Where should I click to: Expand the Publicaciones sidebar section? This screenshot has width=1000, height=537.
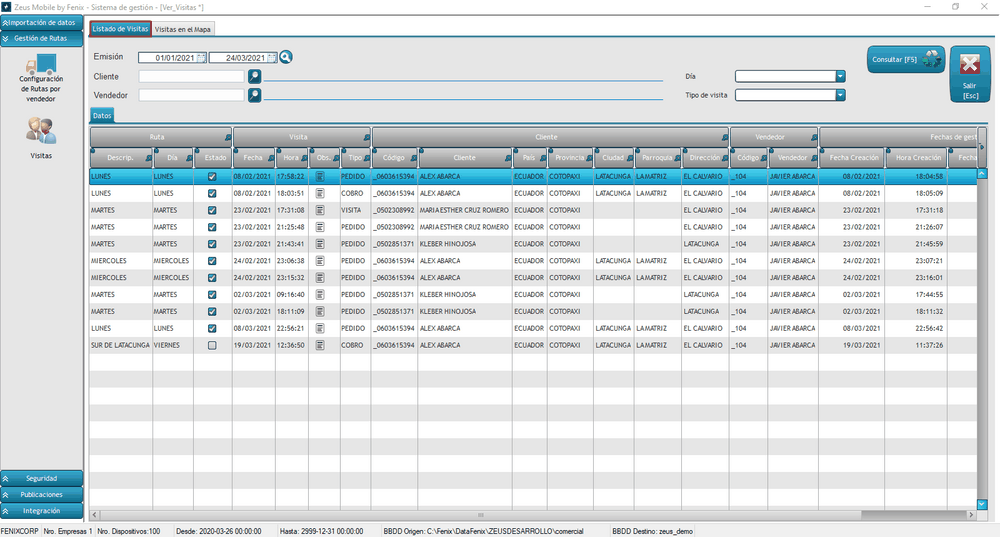pos(41,494)
